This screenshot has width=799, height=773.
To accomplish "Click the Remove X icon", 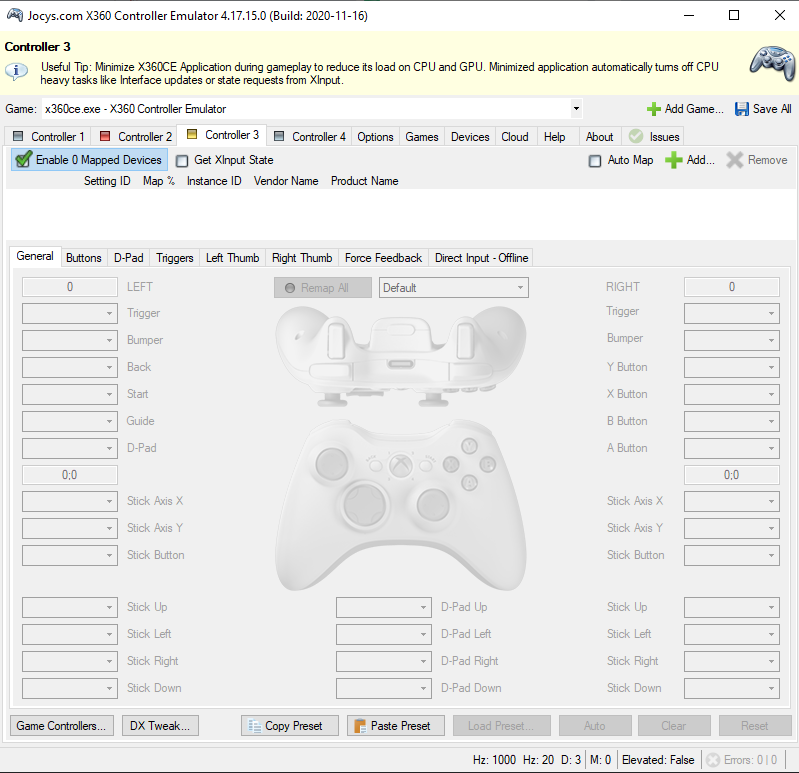I will point(734,160).
